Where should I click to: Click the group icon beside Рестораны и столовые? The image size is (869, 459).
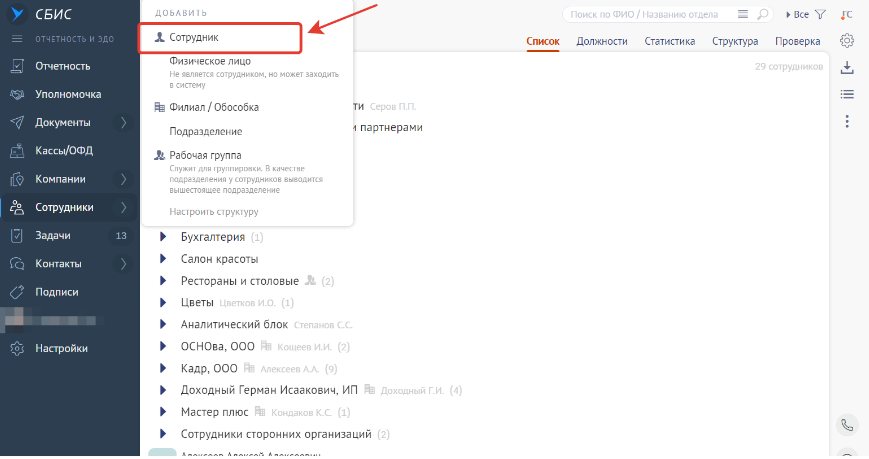pyautogui.click(x=310, y=280)
